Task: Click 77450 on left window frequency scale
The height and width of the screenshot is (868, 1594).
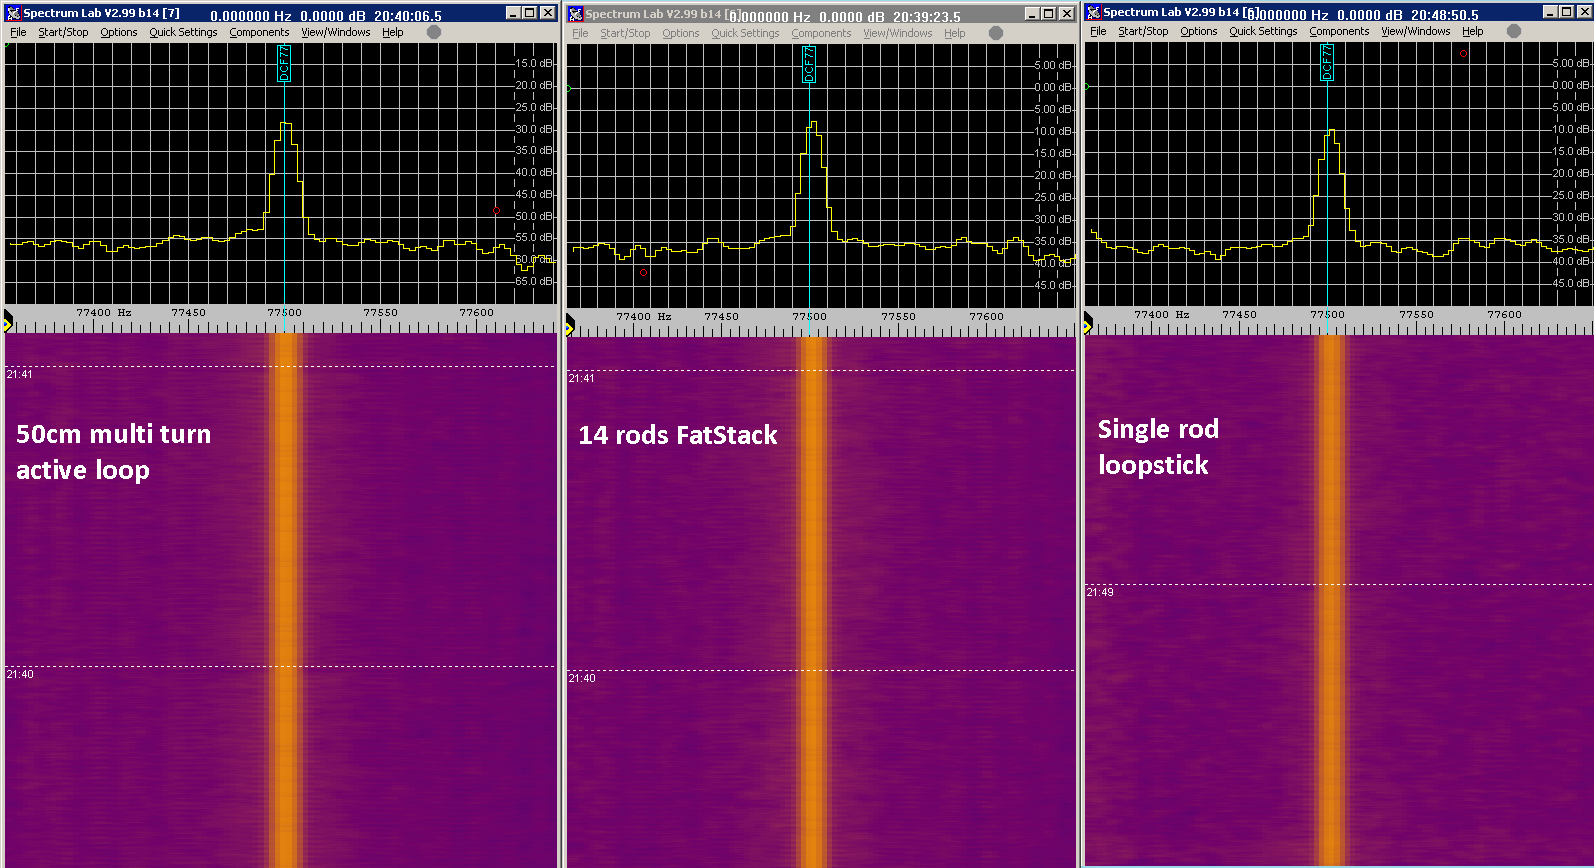Action: (188, 313)
